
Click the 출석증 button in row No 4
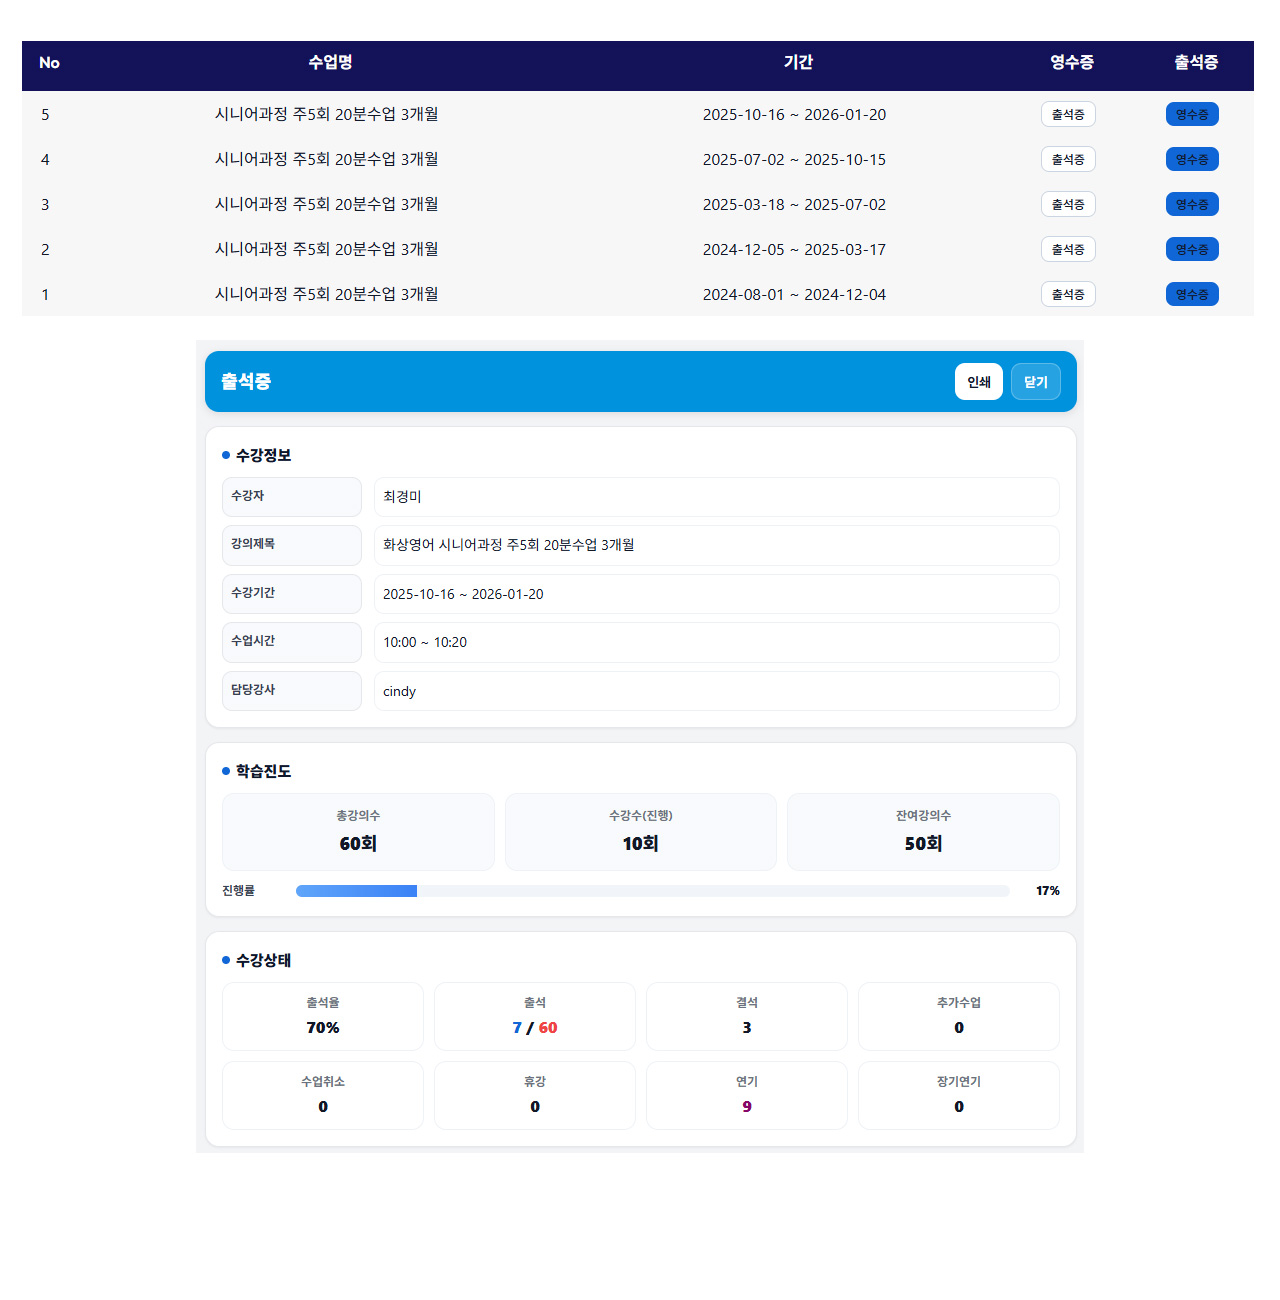coord(1068,159)
